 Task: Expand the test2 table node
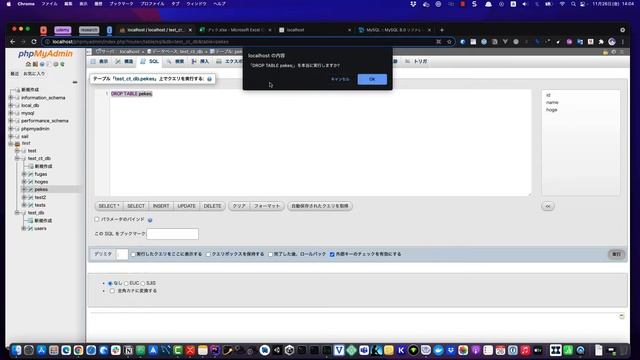click(24, 198)
